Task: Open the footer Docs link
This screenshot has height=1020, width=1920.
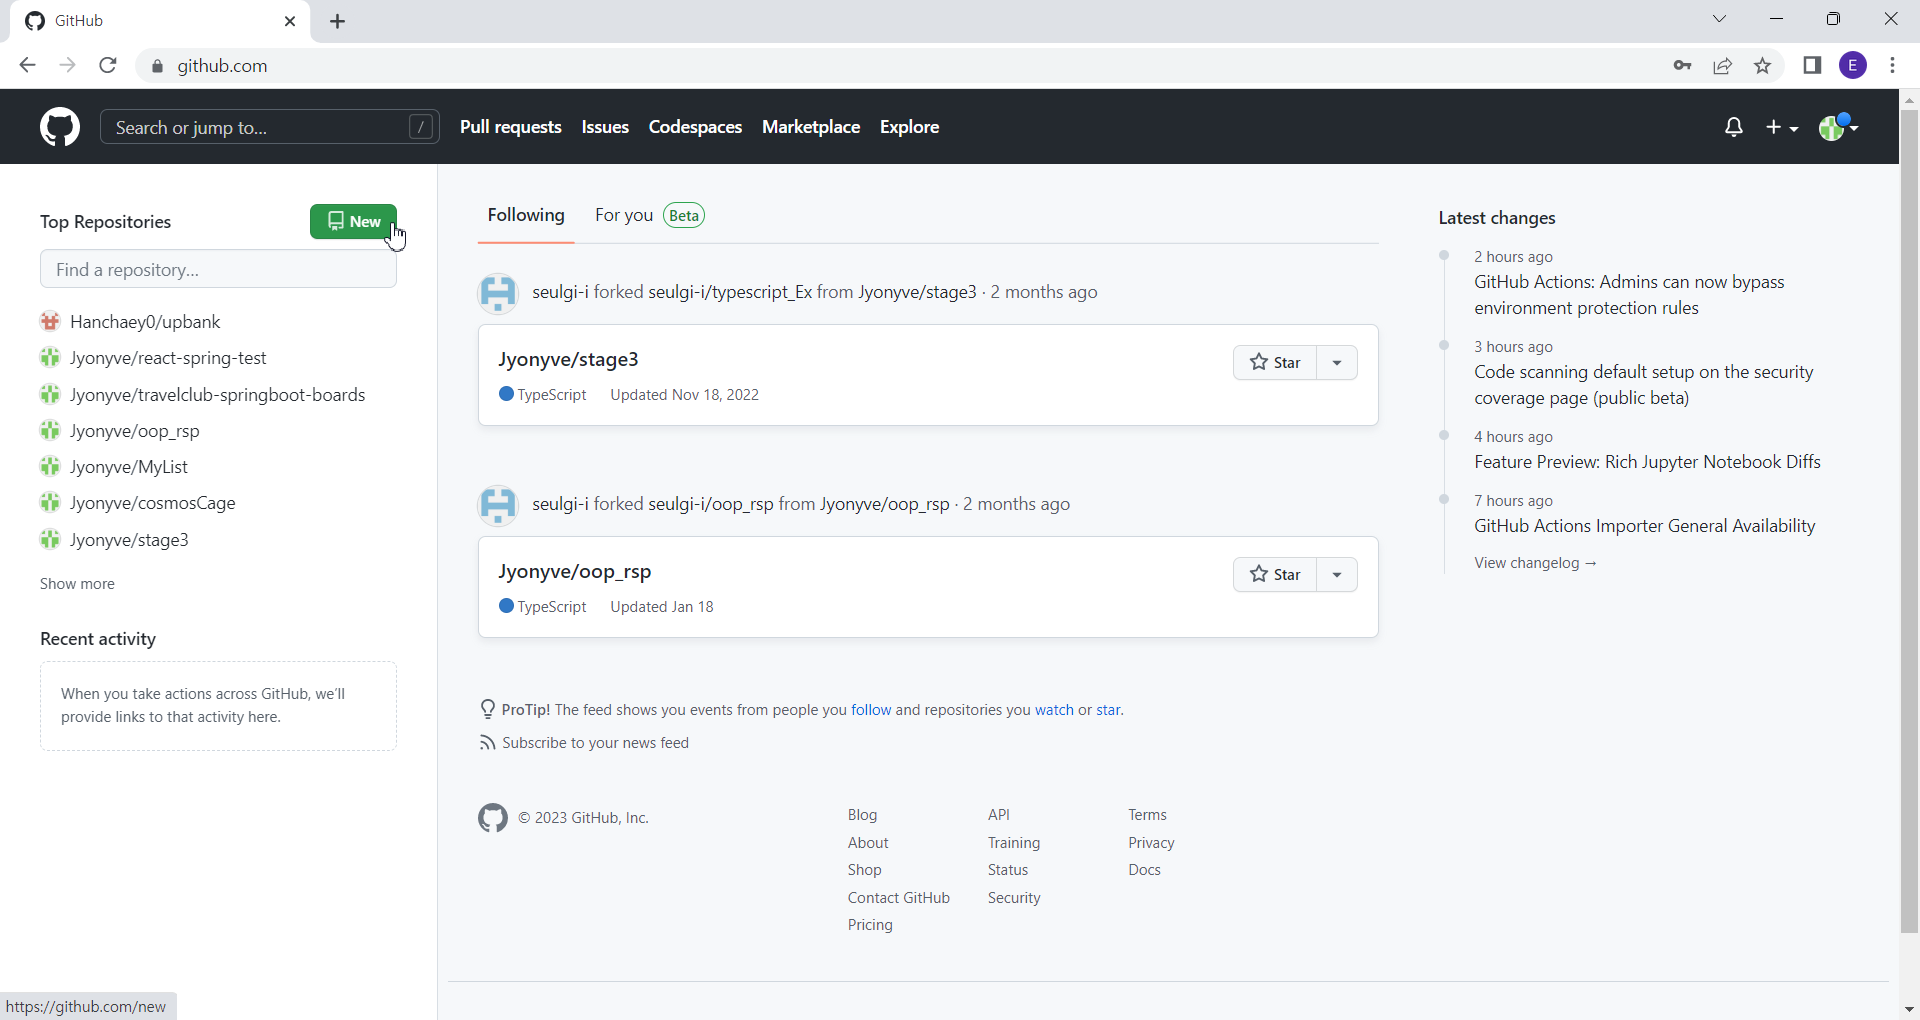Action: [1144, 870]
